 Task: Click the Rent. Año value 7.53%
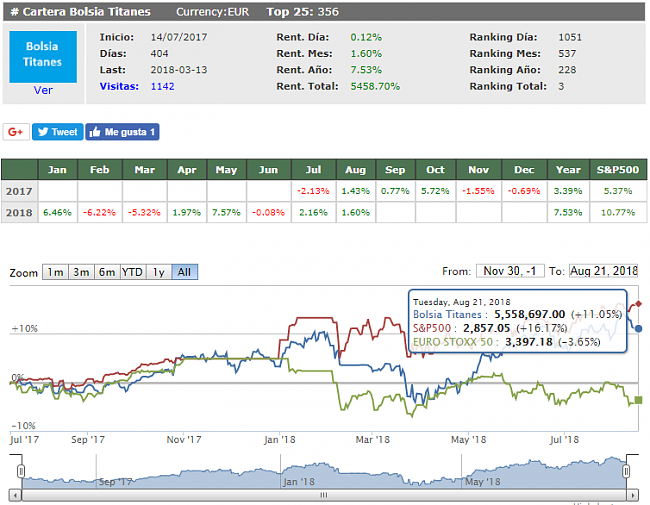[366, 70]
